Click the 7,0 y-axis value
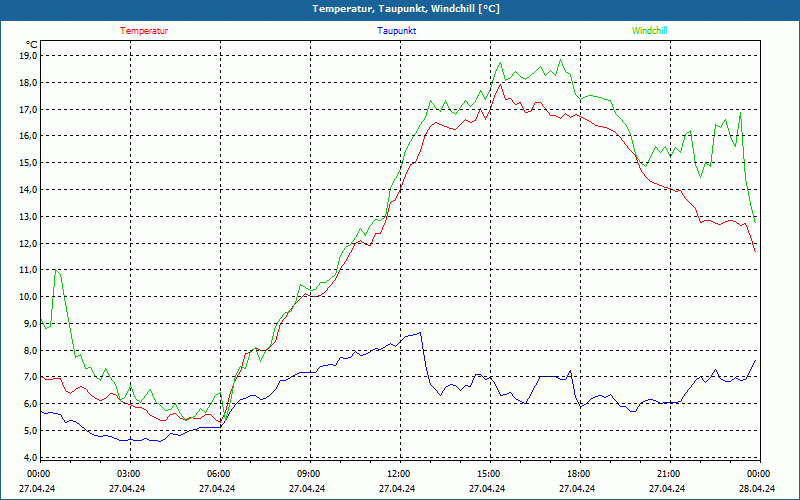 pyautogui.click(x=31, y=377)
